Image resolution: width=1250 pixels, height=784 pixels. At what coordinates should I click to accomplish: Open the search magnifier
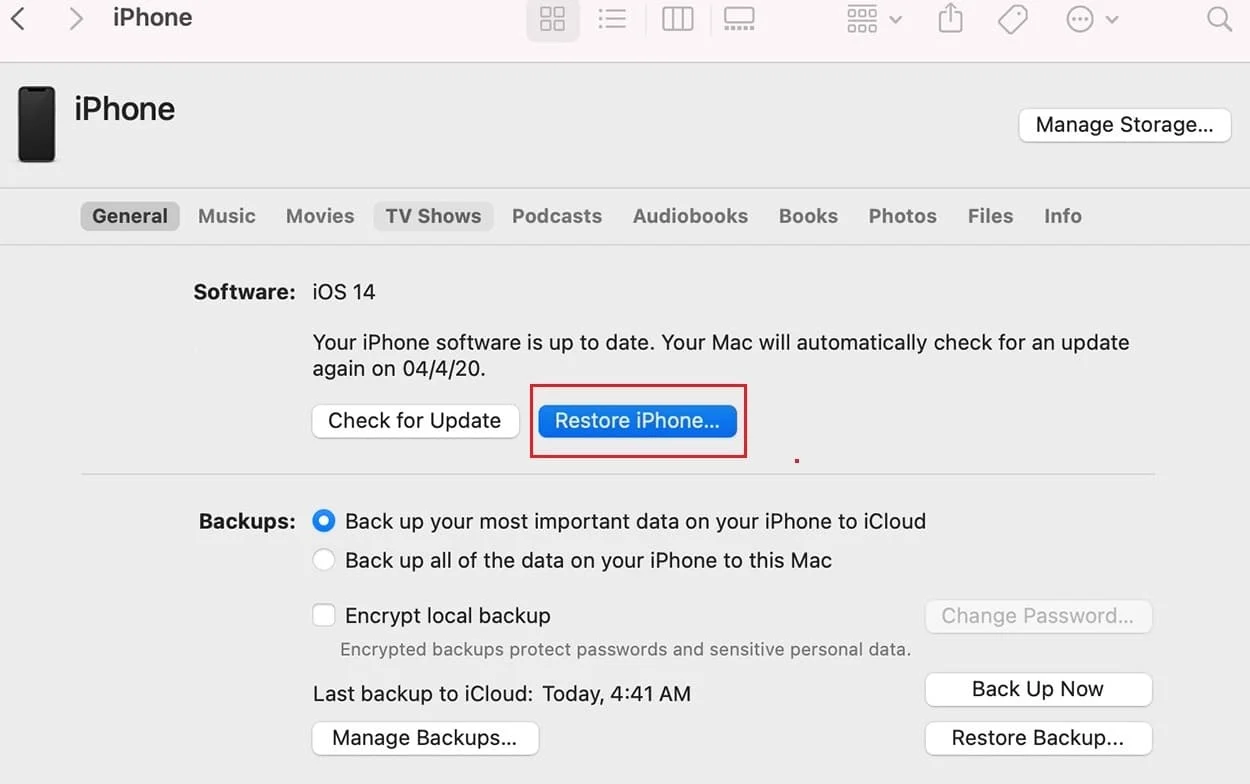pyautogui.click(x=1217, y=19)
